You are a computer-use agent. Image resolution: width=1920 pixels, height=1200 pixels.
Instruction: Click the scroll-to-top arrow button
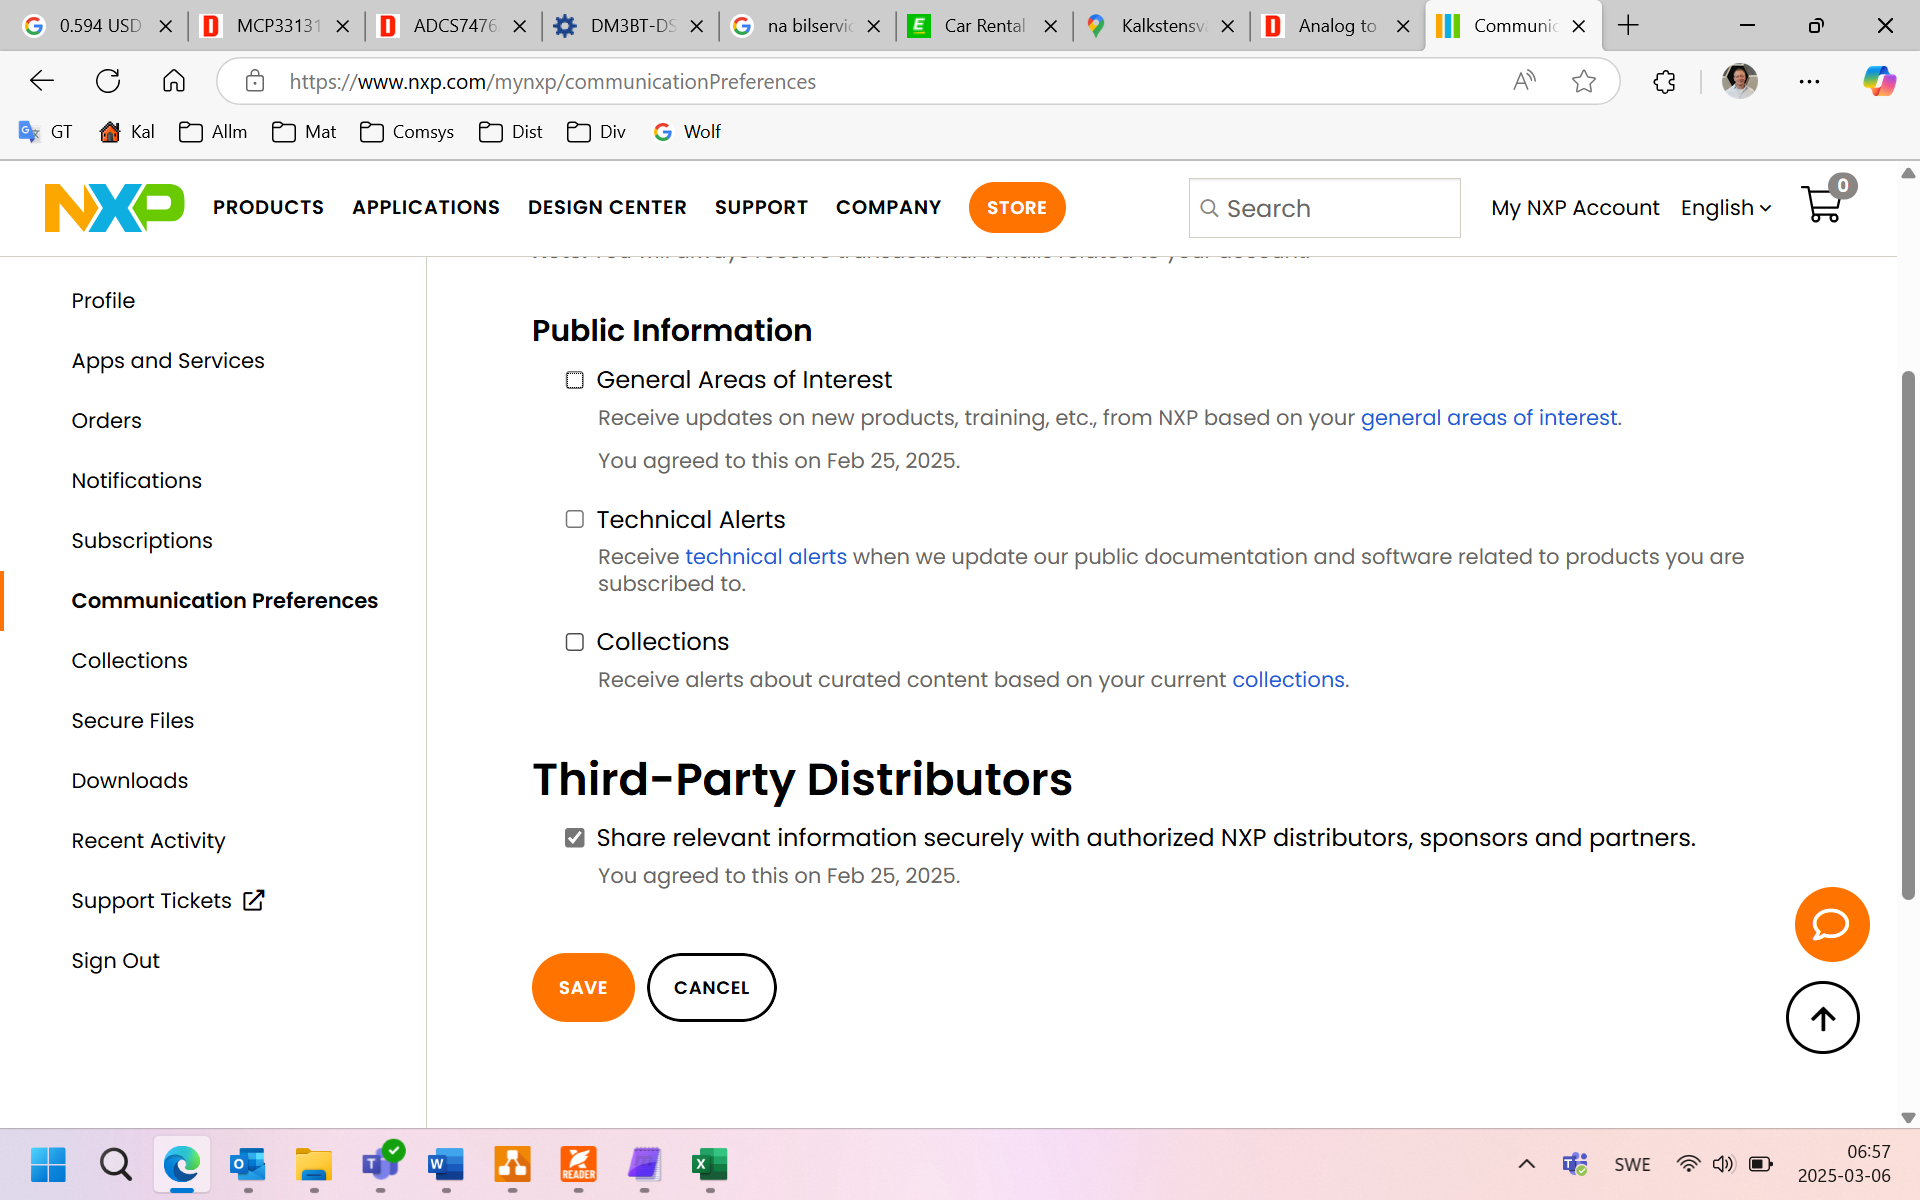pos(1822,1018)
